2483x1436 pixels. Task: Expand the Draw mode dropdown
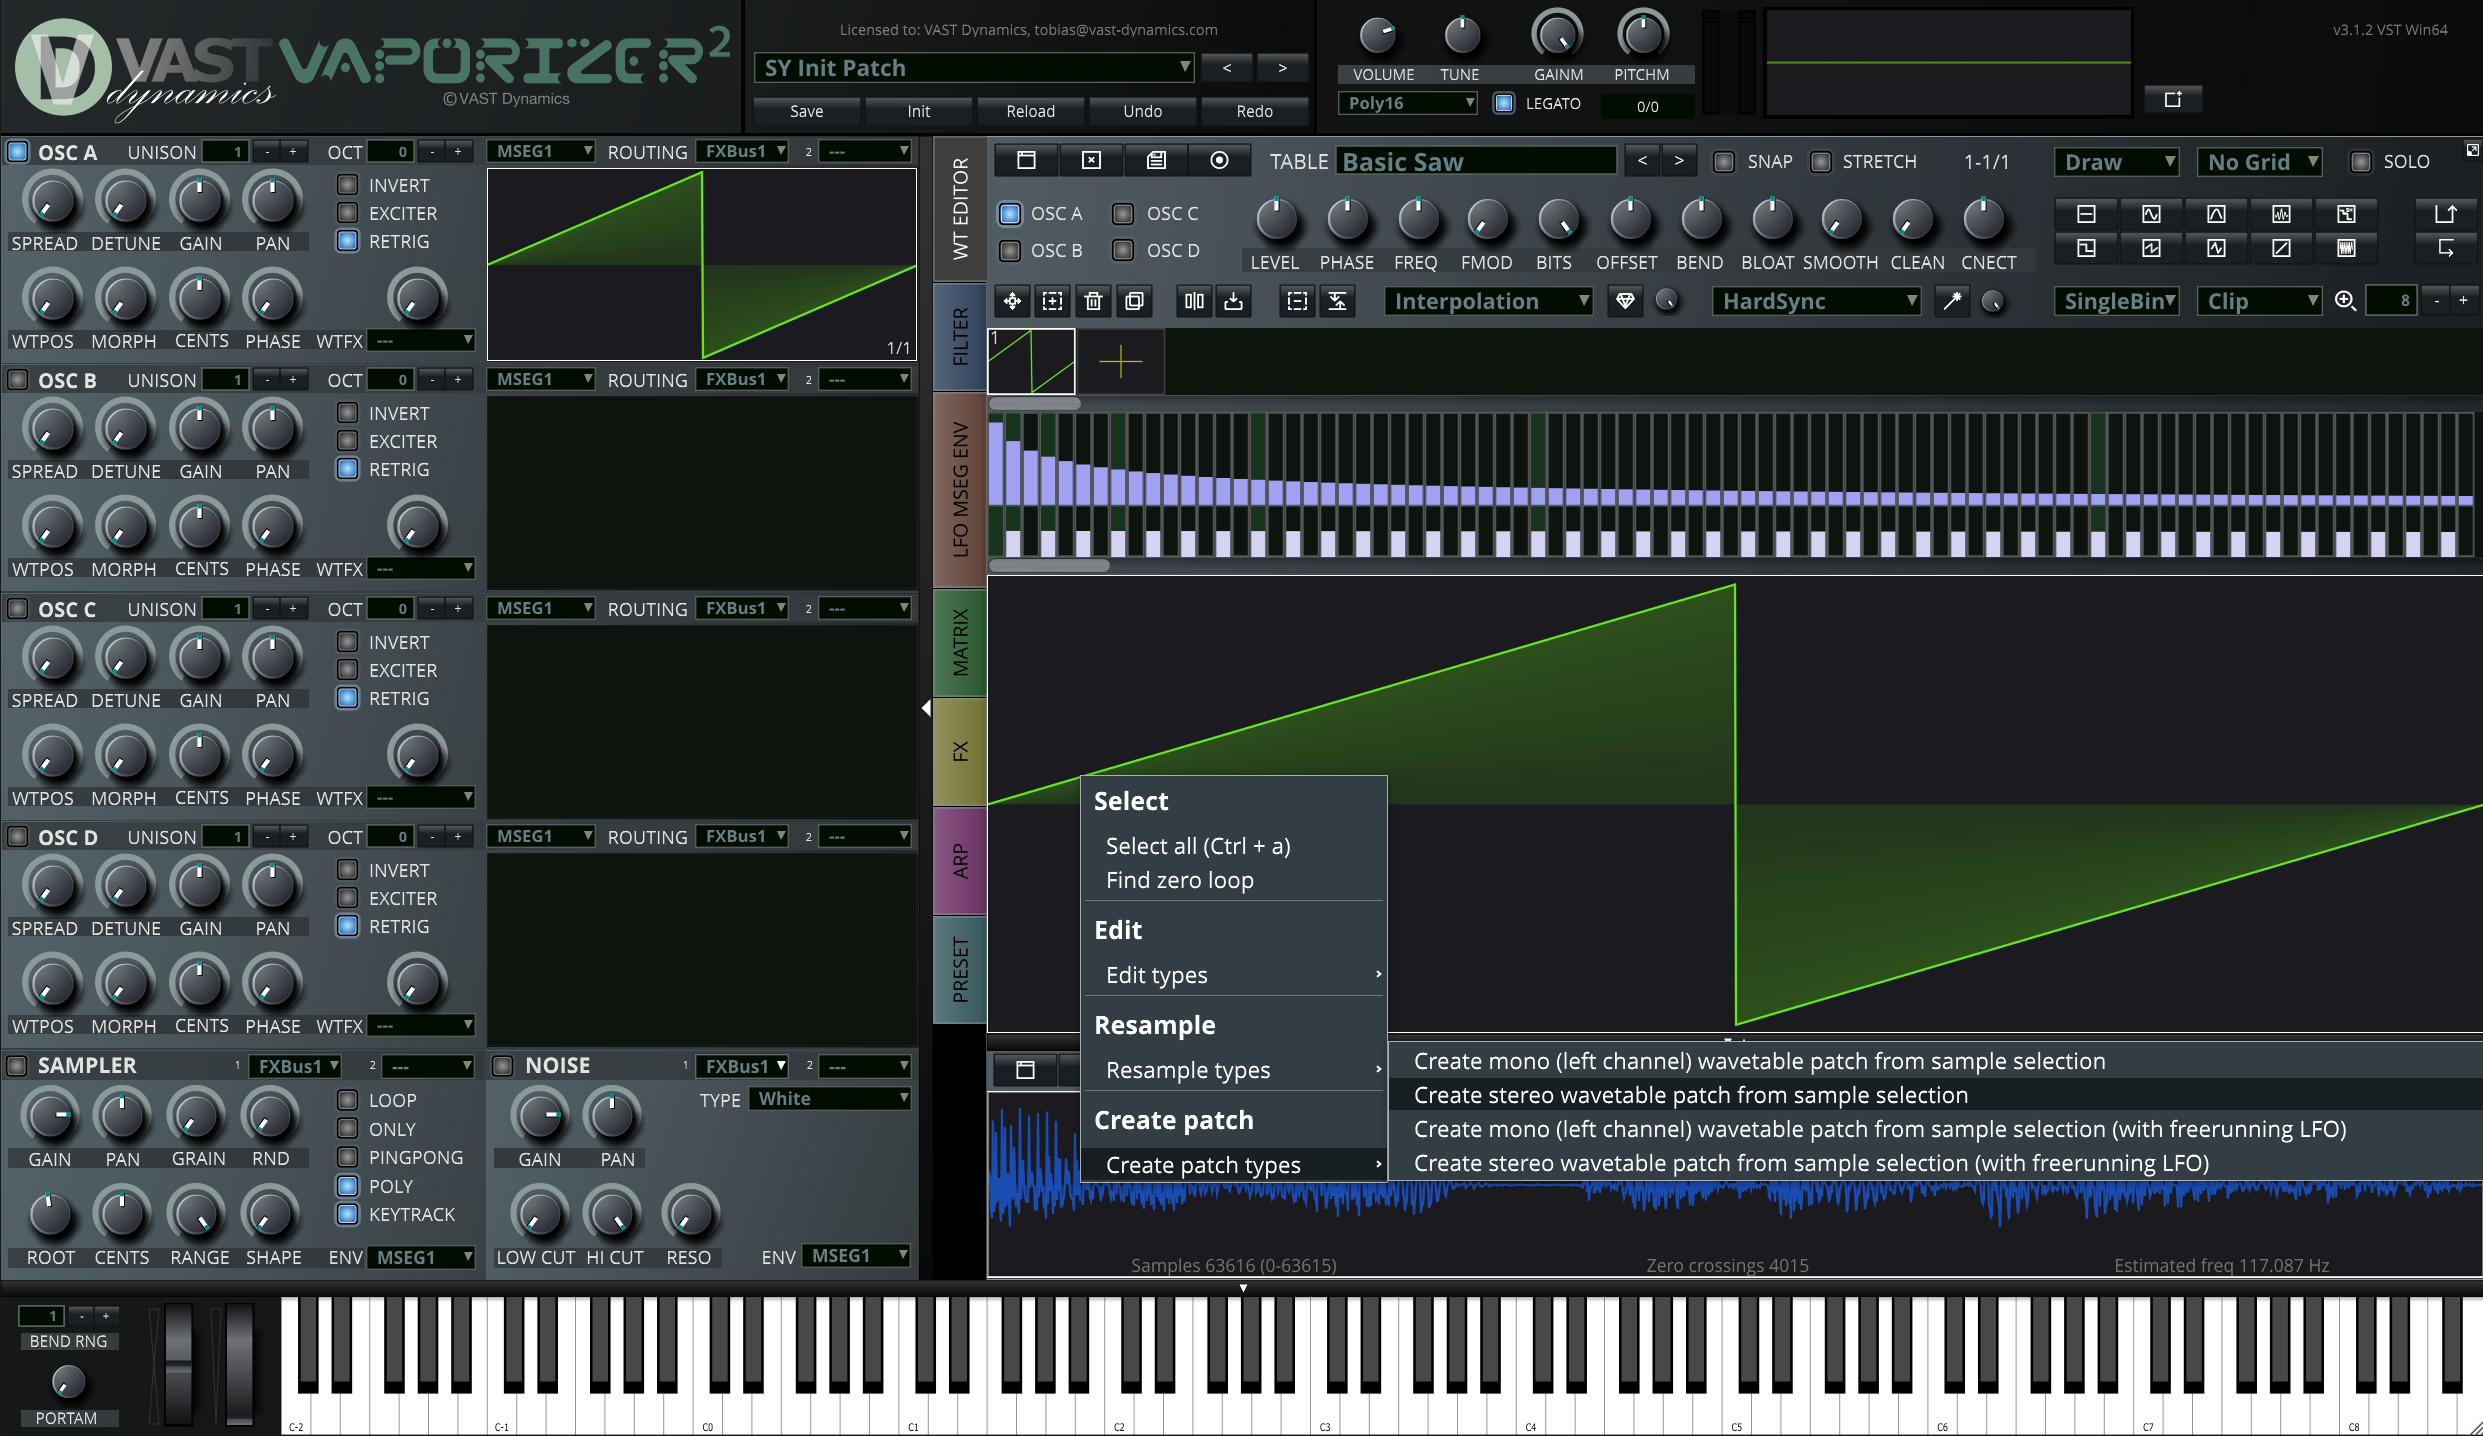[2116, 162]
